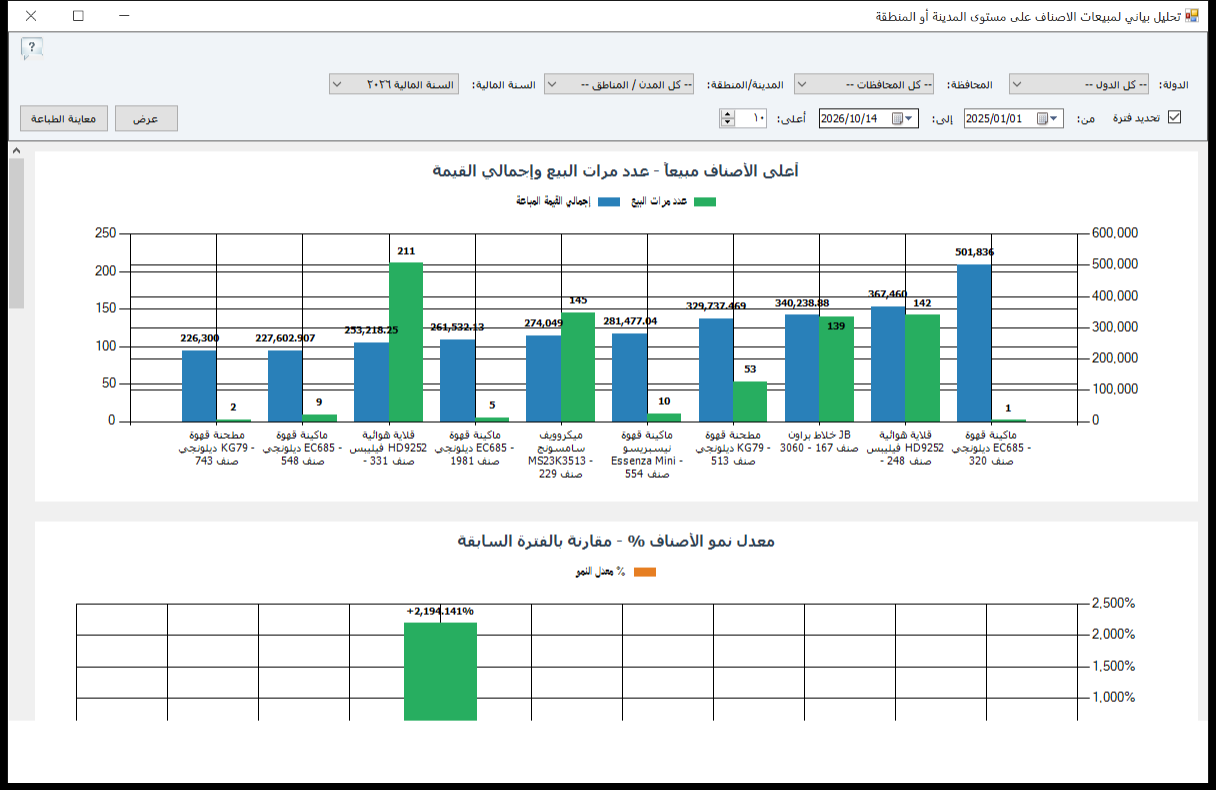Screen dimensions: 1216x790
Task: Open معاينة الطباعة print preview
Action: coord(64,118)
